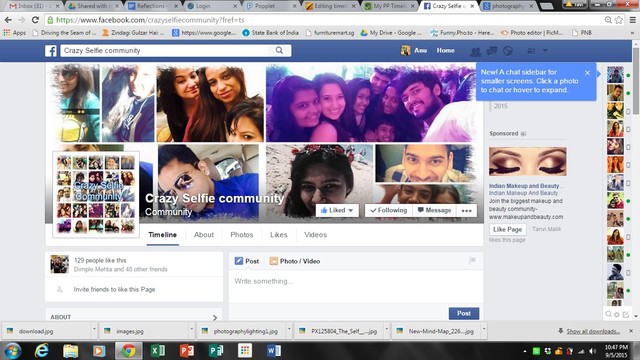
Task: Expand options arrow for download.jpg
Action: (x=94, y=330)
